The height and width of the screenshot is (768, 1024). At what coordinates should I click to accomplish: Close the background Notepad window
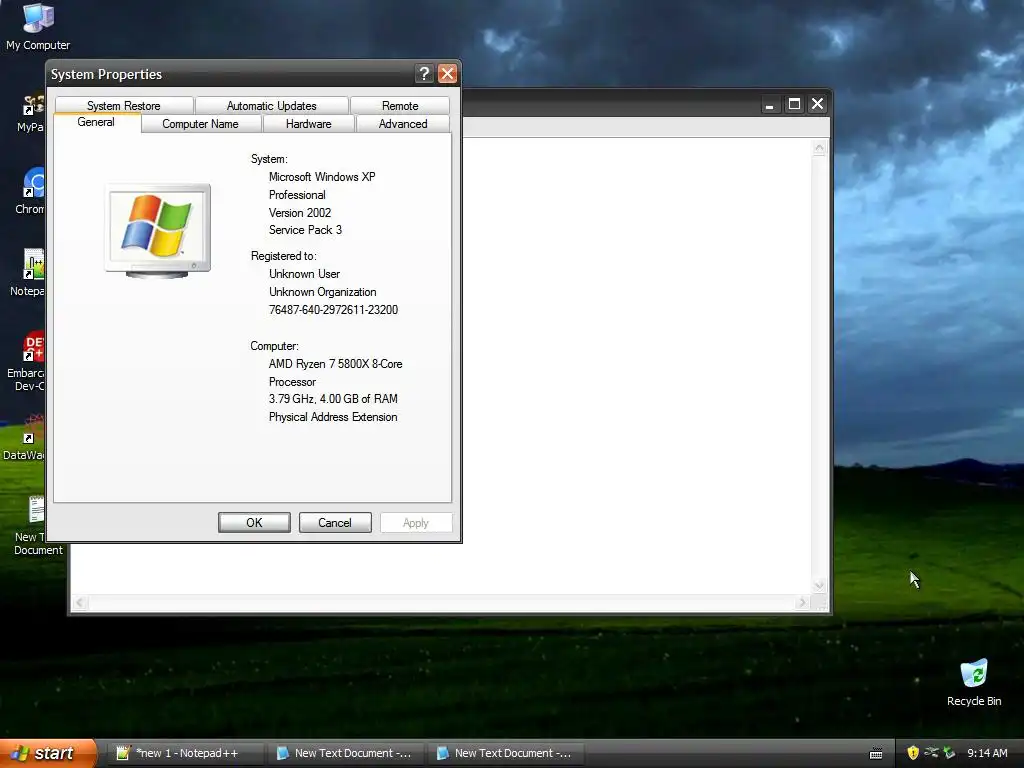point(818,104)
